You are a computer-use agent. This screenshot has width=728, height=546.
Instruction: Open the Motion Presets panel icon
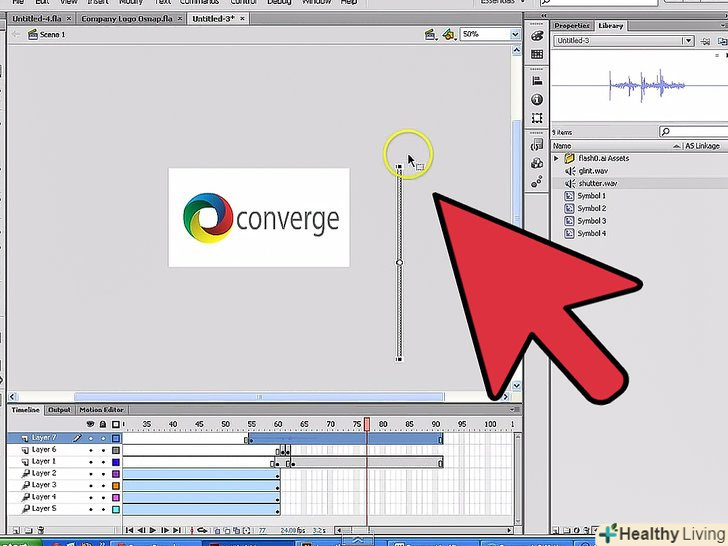tap(537, 182)
